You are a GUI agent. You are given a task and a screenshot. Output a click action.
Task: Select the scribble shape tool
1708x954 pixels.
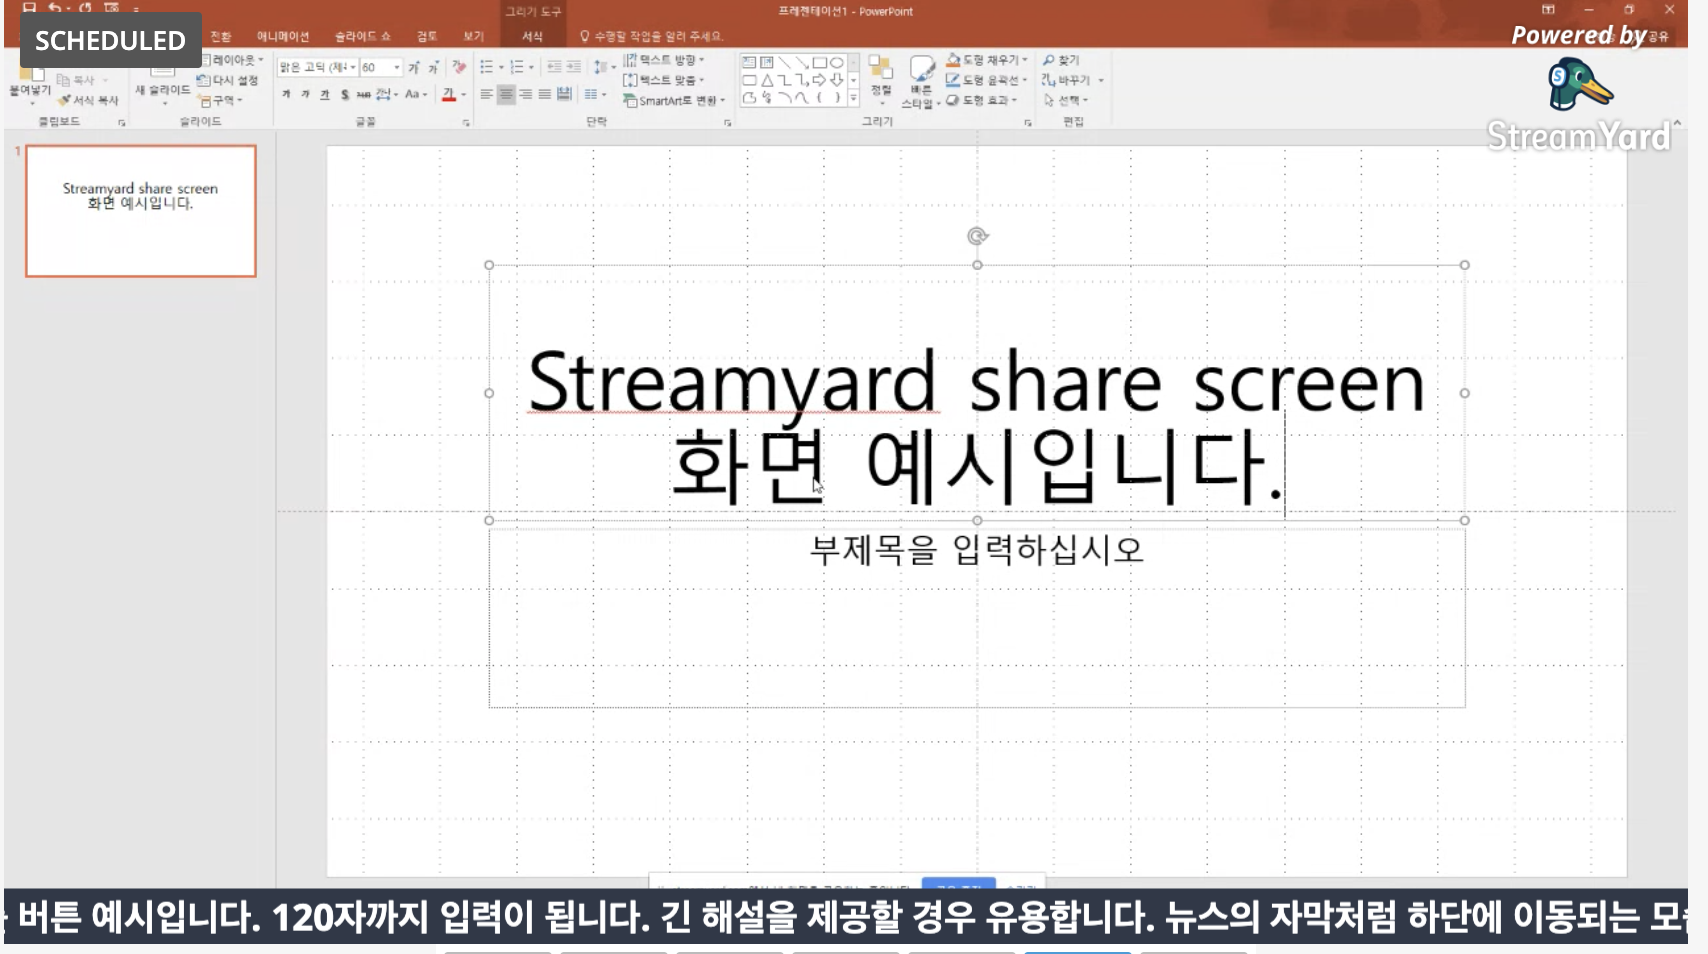coord(767,97)
